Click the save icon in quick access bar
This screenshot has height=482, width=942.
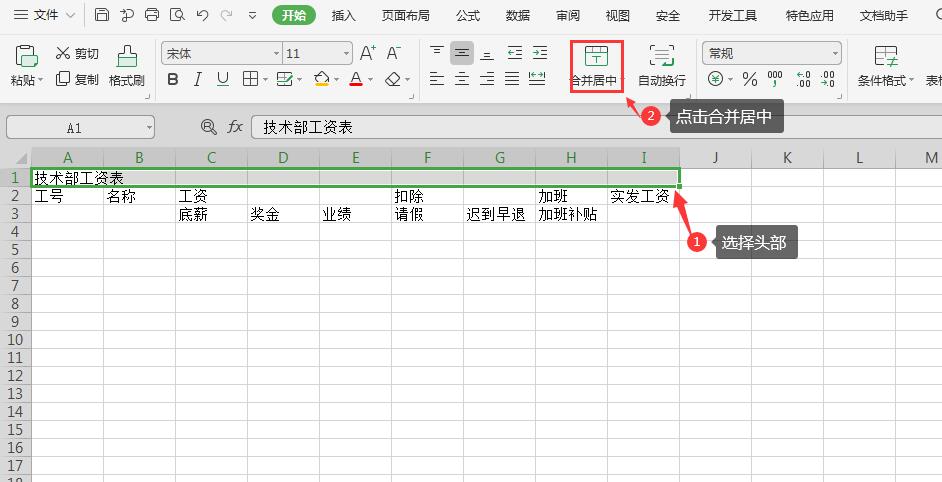coord(102,15)
